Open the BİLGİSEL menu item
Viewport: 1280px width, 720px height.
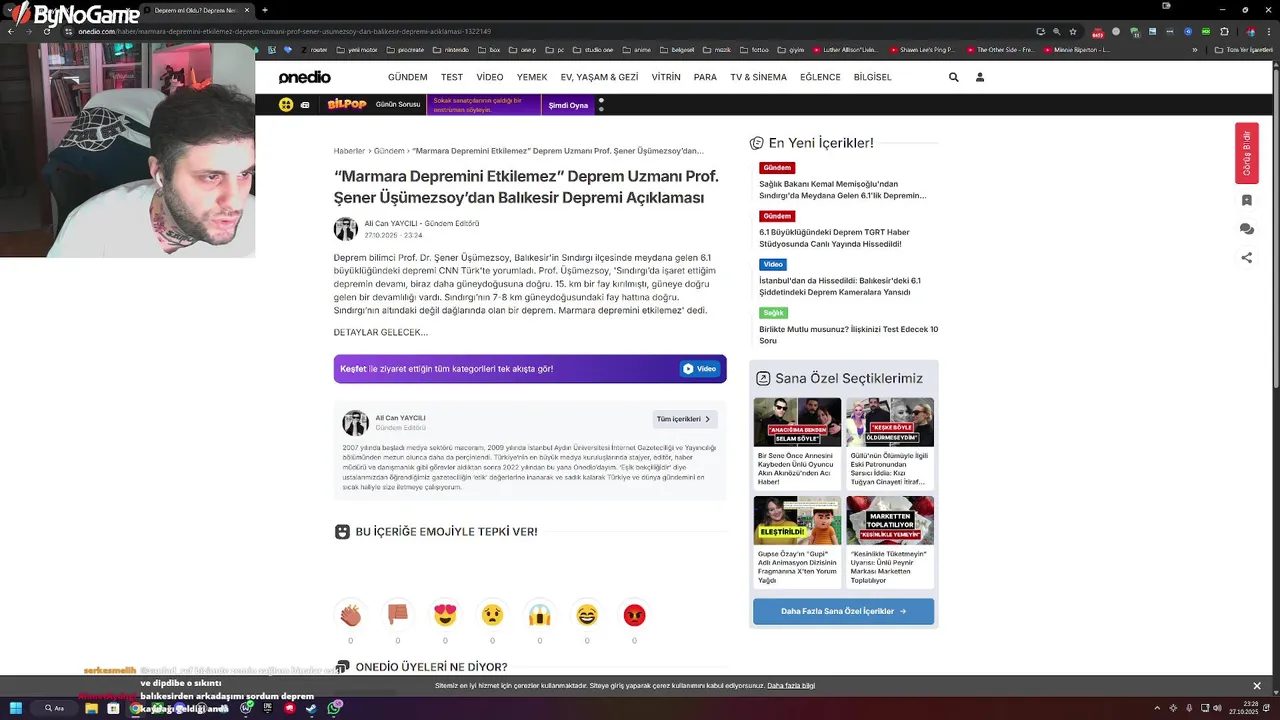tap(872, 77)
